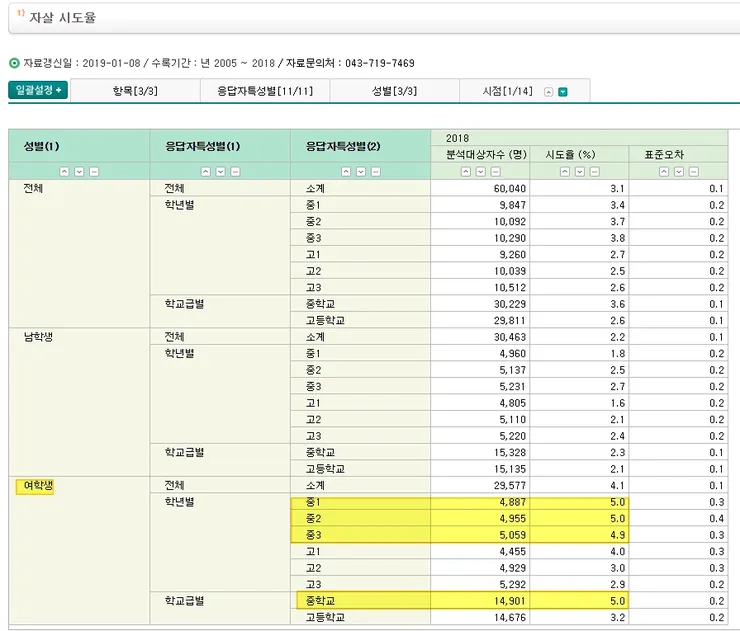The image size is (740, 631).
Task: Sort 성별(1) column ascending with up arrow
Action: point(65,172)
